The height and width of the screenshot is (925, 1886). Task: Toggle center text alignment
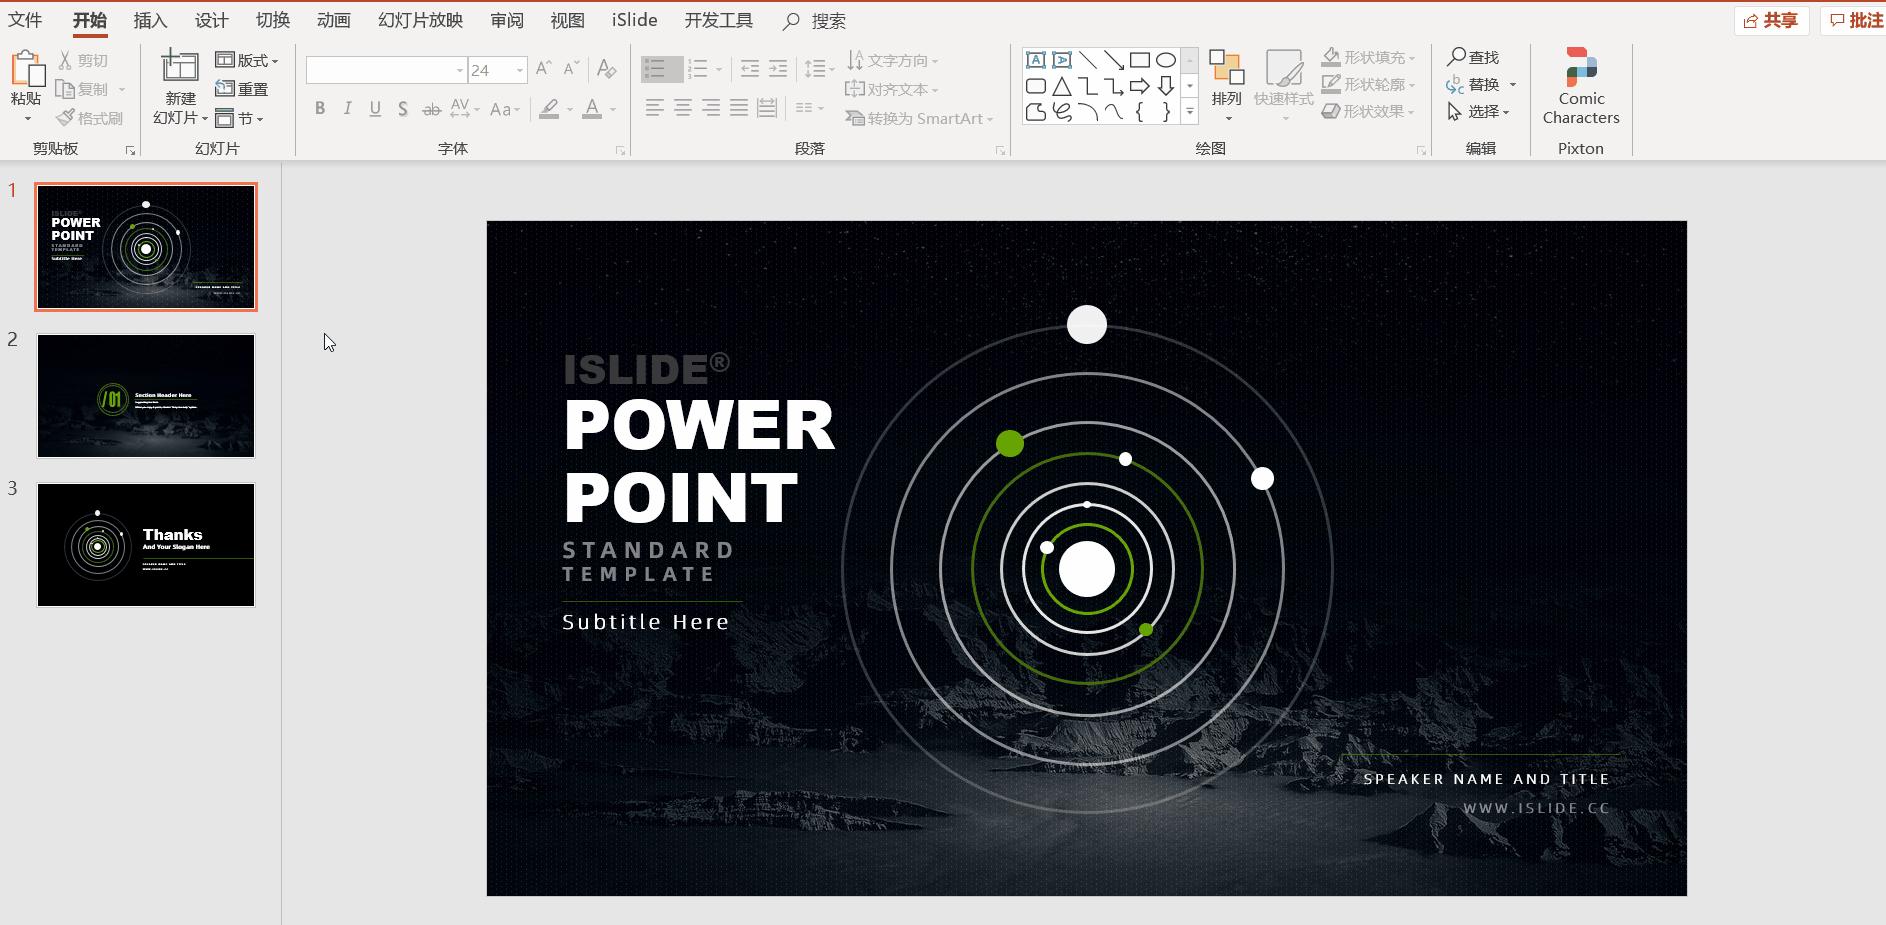point(682,108)
